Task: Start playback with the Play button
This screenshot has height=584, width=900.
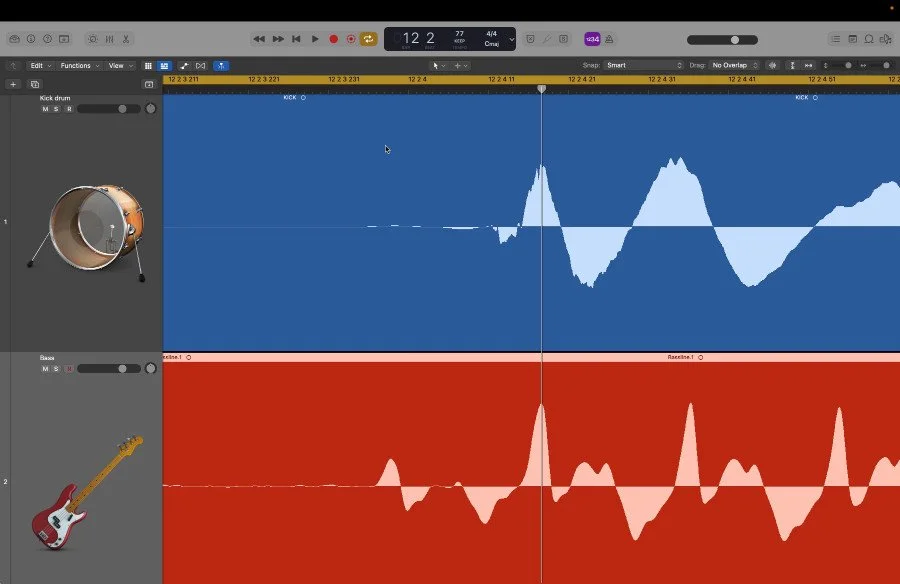Action: click(x=315, y=39)
